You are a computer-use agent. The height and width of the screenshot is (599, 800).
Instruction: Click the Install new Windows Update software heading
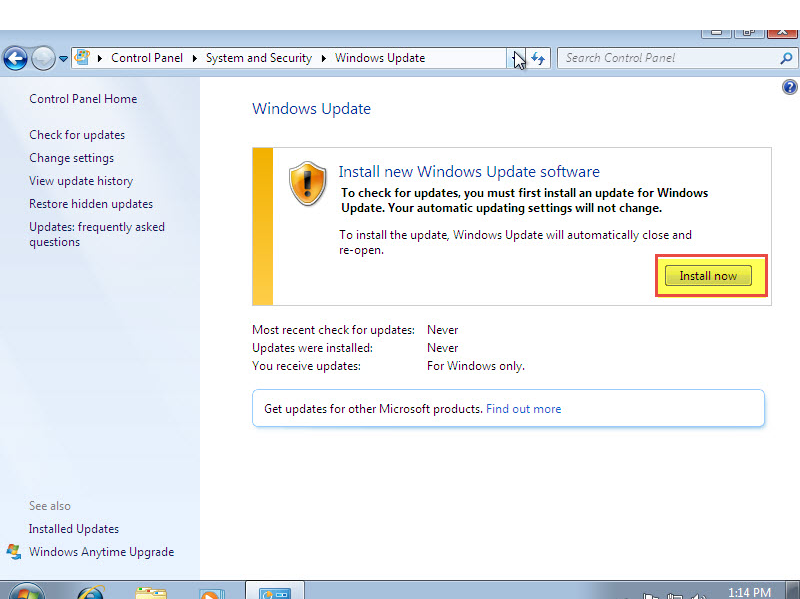tap(469, 172)
